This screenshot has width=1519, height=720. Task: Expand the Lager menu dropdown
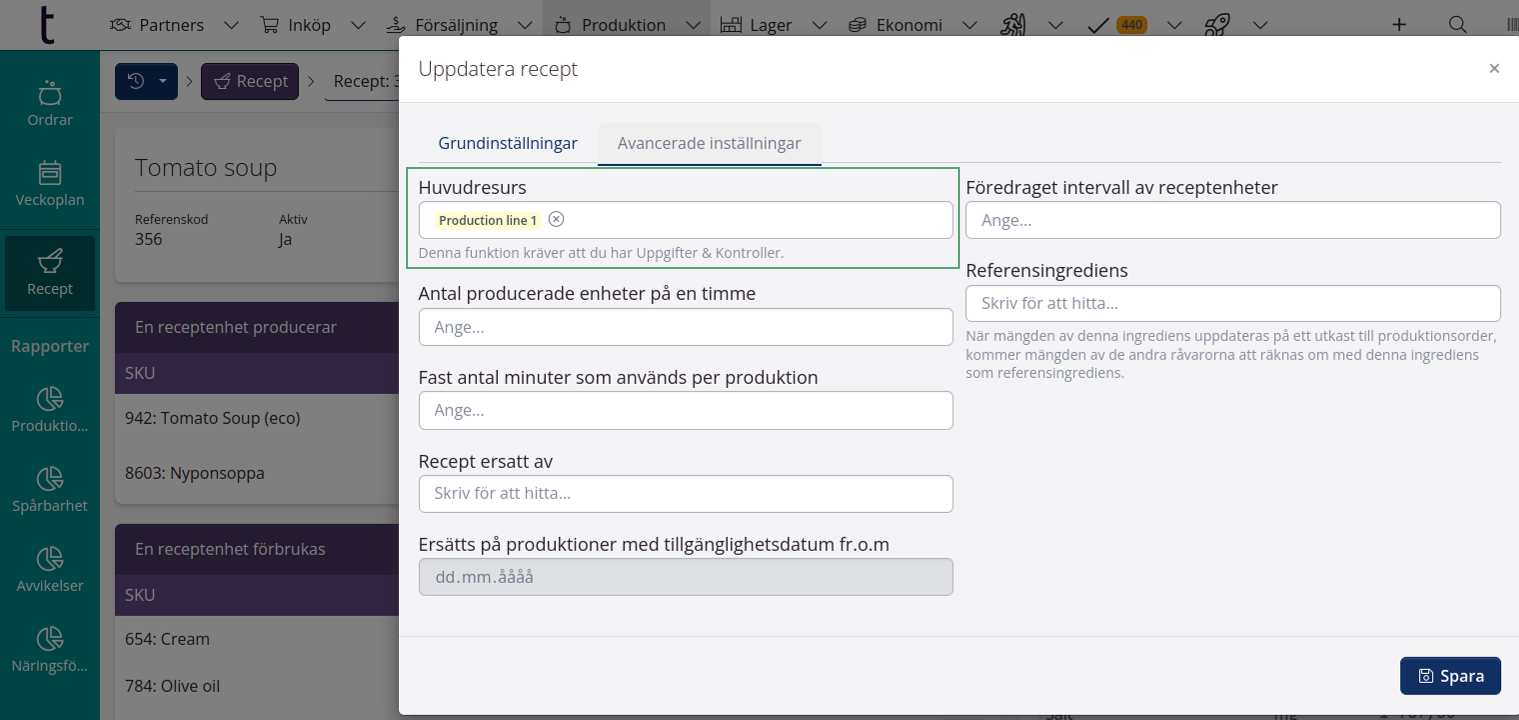[819, 25]
